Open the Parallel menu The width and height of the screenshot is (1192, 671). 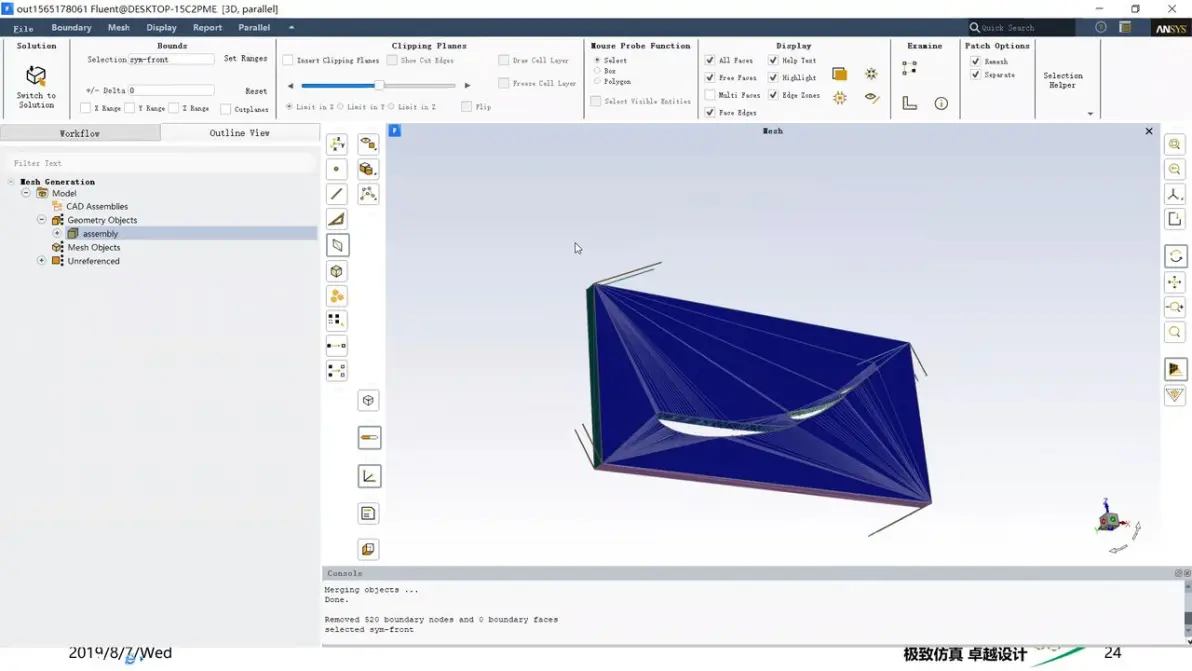pyautogui.click(x=254, y=27)
